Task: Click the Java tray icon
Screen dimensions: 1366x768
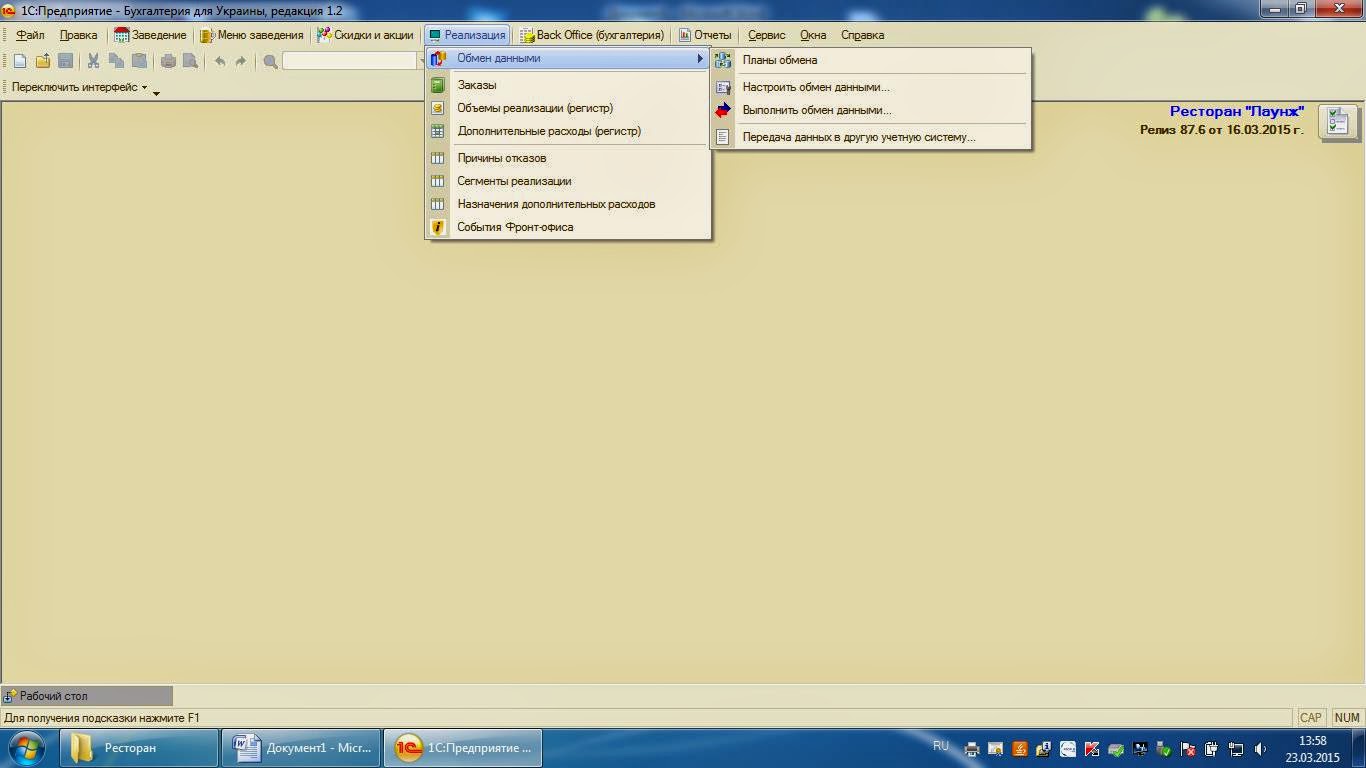Action: [x=1020, y=749]
